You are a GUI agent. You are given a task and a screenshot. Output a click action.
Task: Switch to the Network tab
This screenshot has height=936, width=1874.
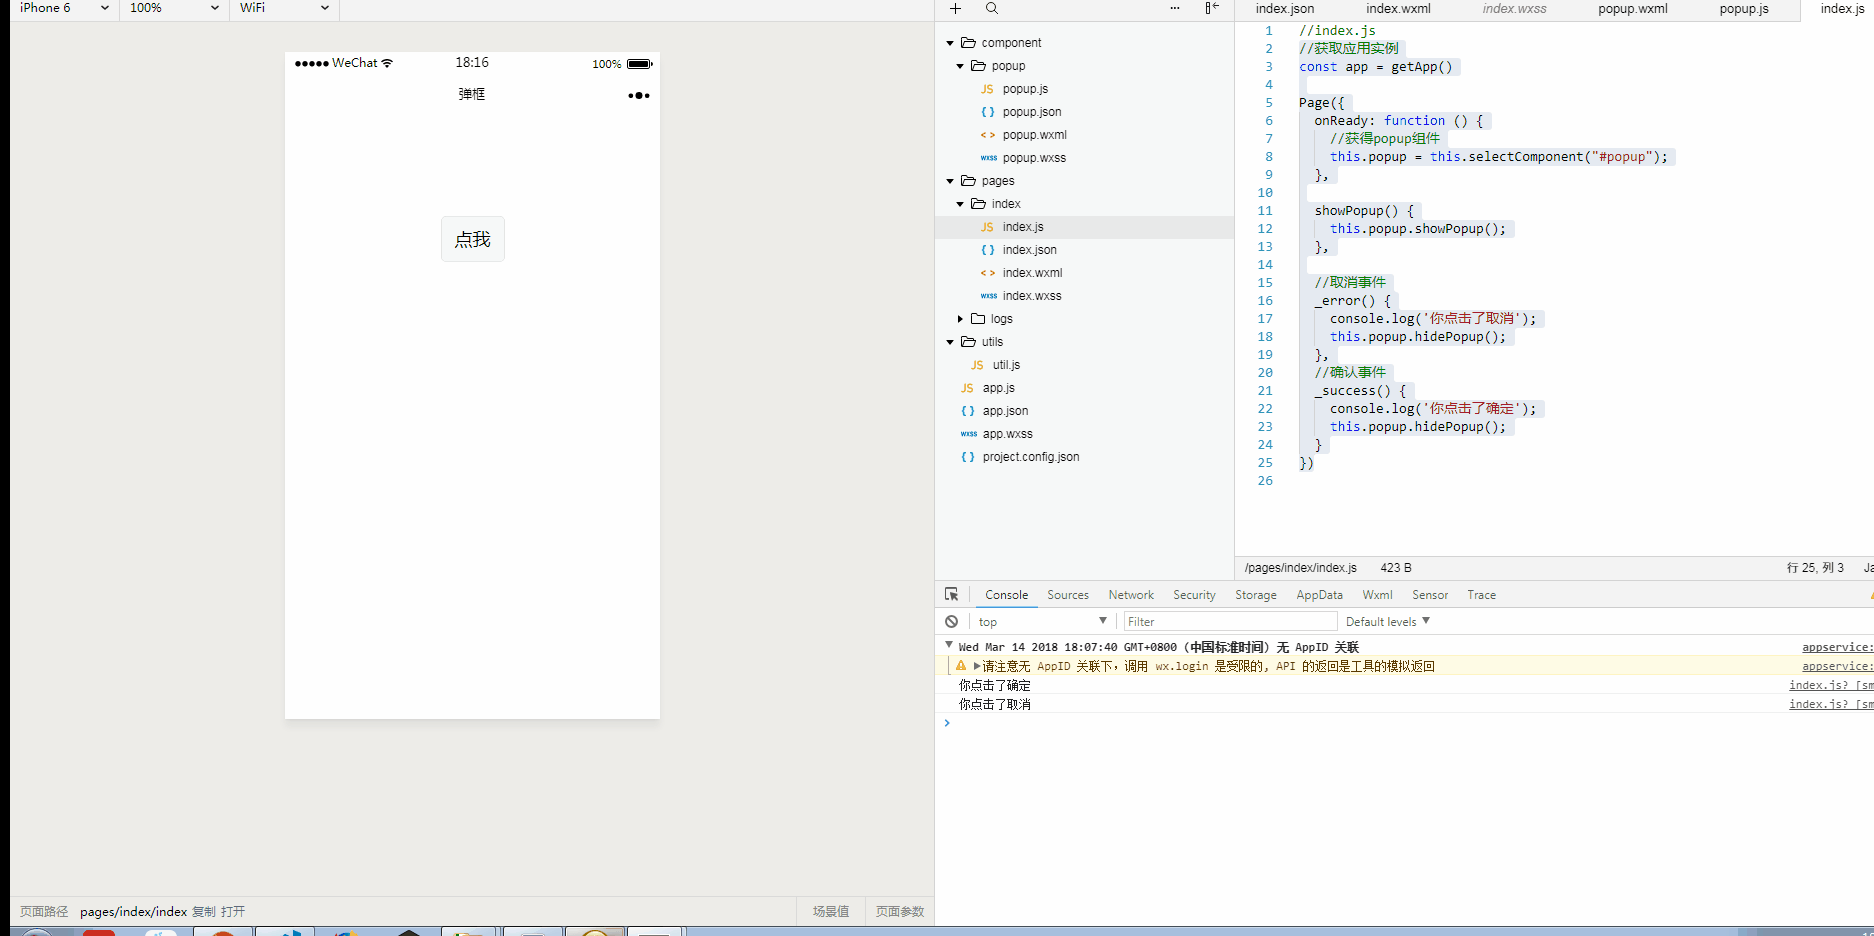[x=1130, y=594]
